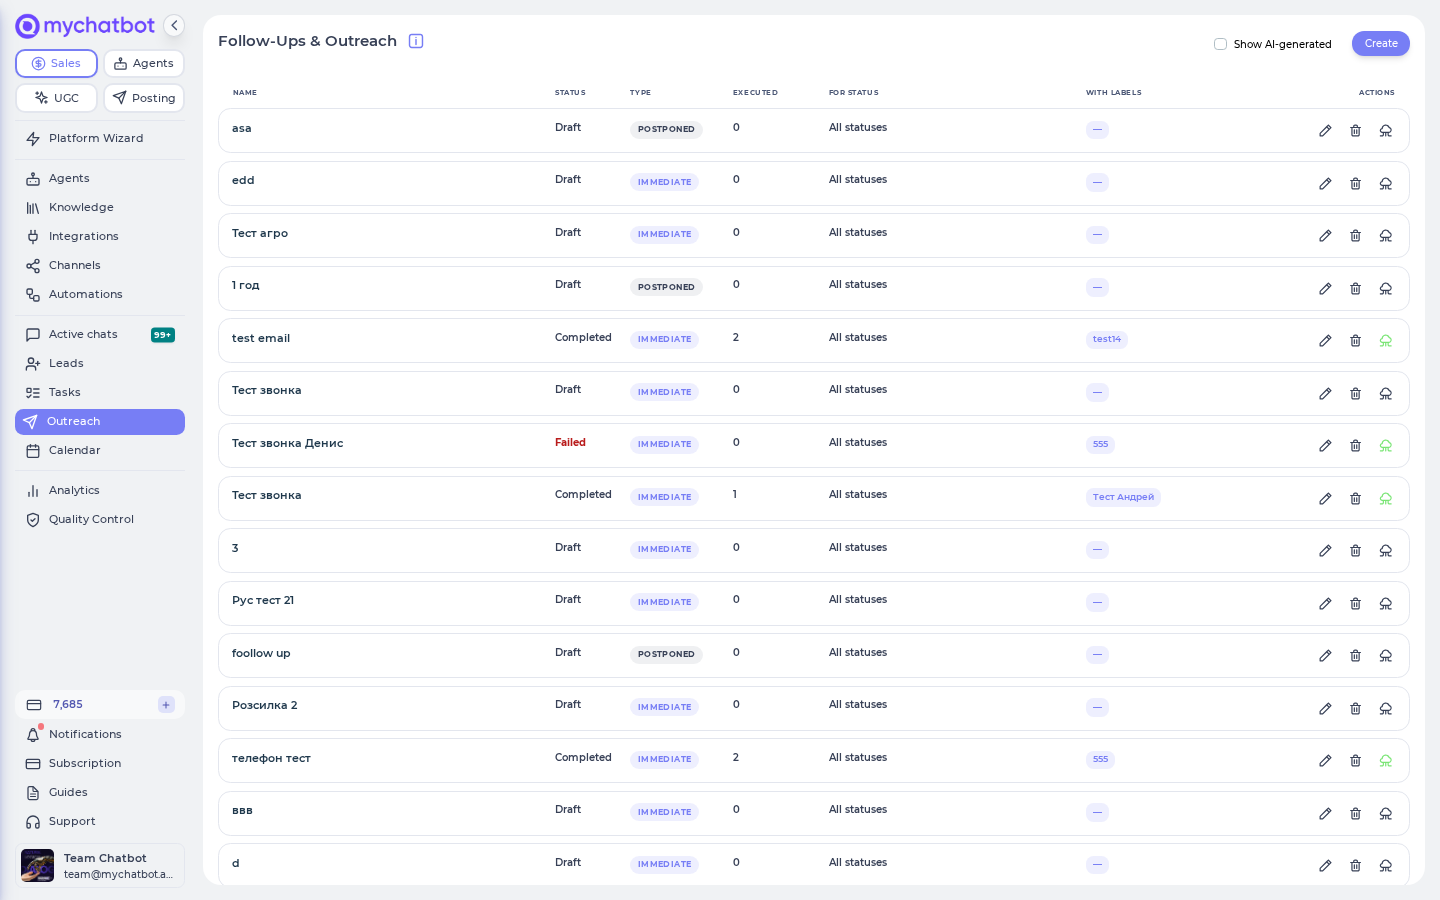
Task: Open Notifications
Action: click(100, 735)
